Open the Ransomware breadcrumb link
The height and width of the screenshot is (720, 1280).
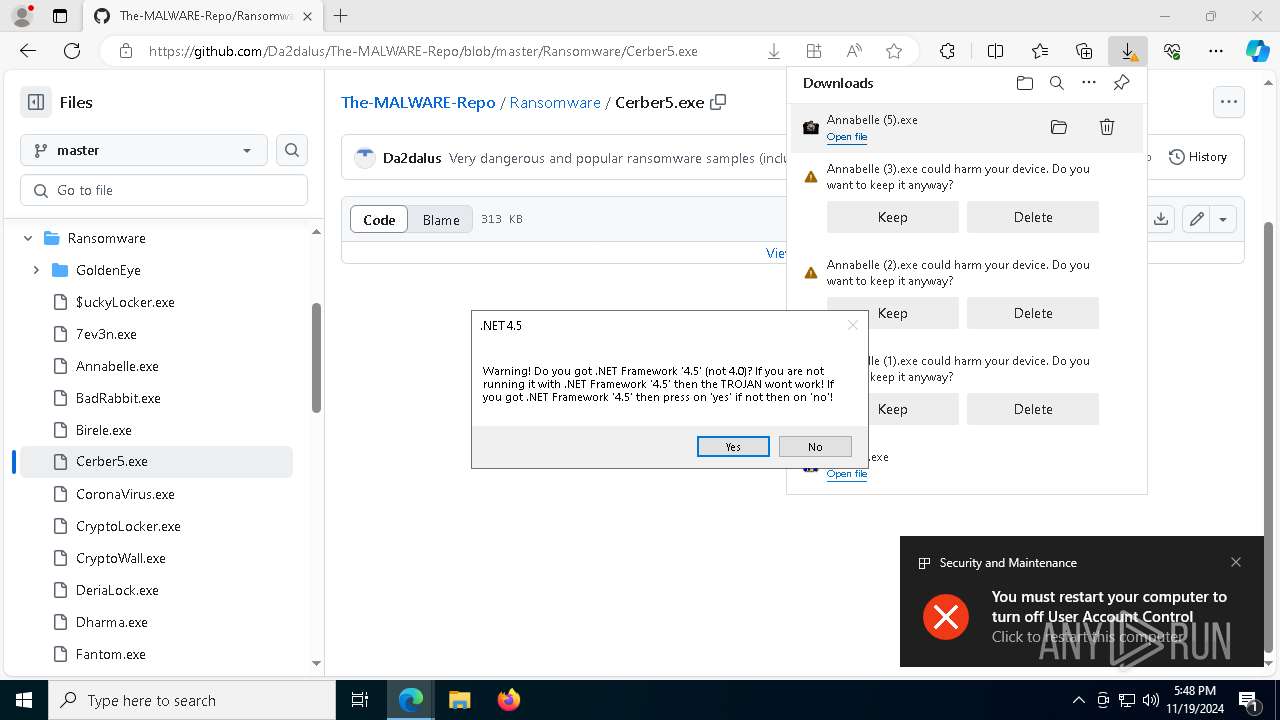[555, 102]
